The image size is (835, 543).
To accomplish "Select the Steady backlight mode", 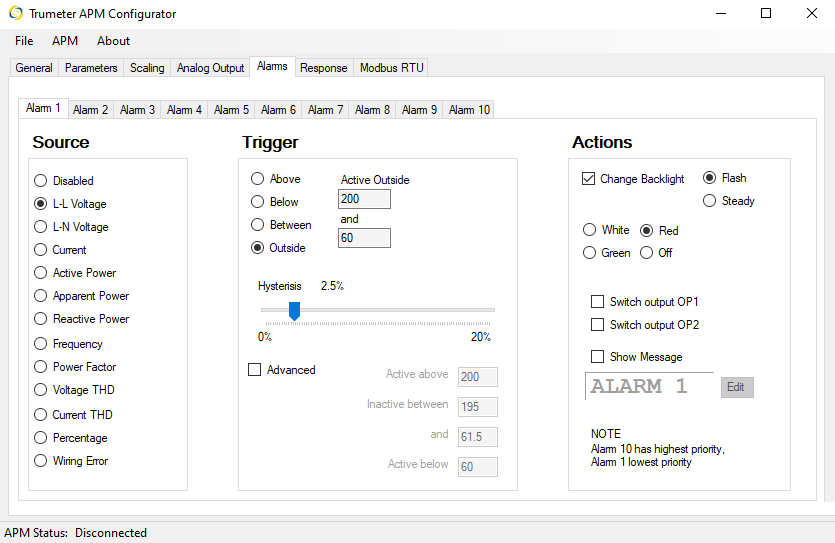I will (729, 201).
